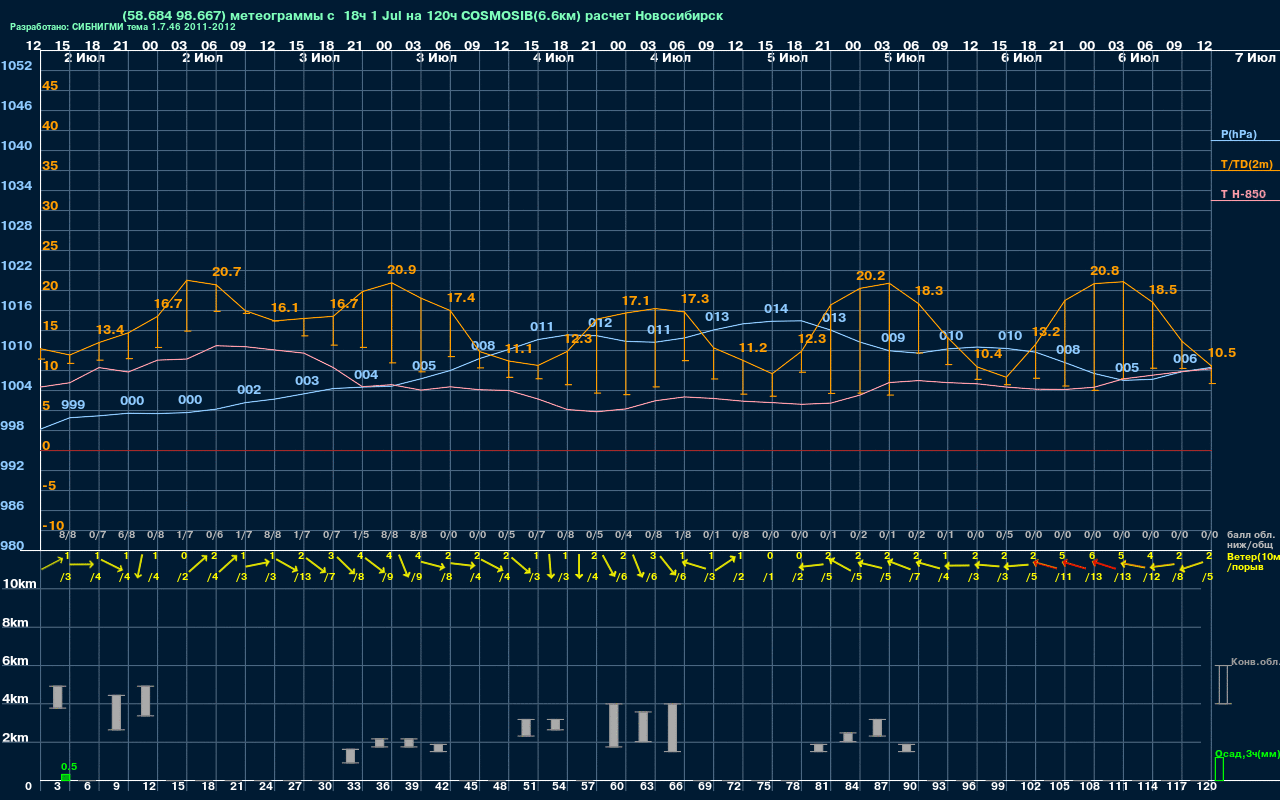Select the 1052 pressure axis tick
The width and height of the screenshot is (1280, 800).
(x=16, y=66)
